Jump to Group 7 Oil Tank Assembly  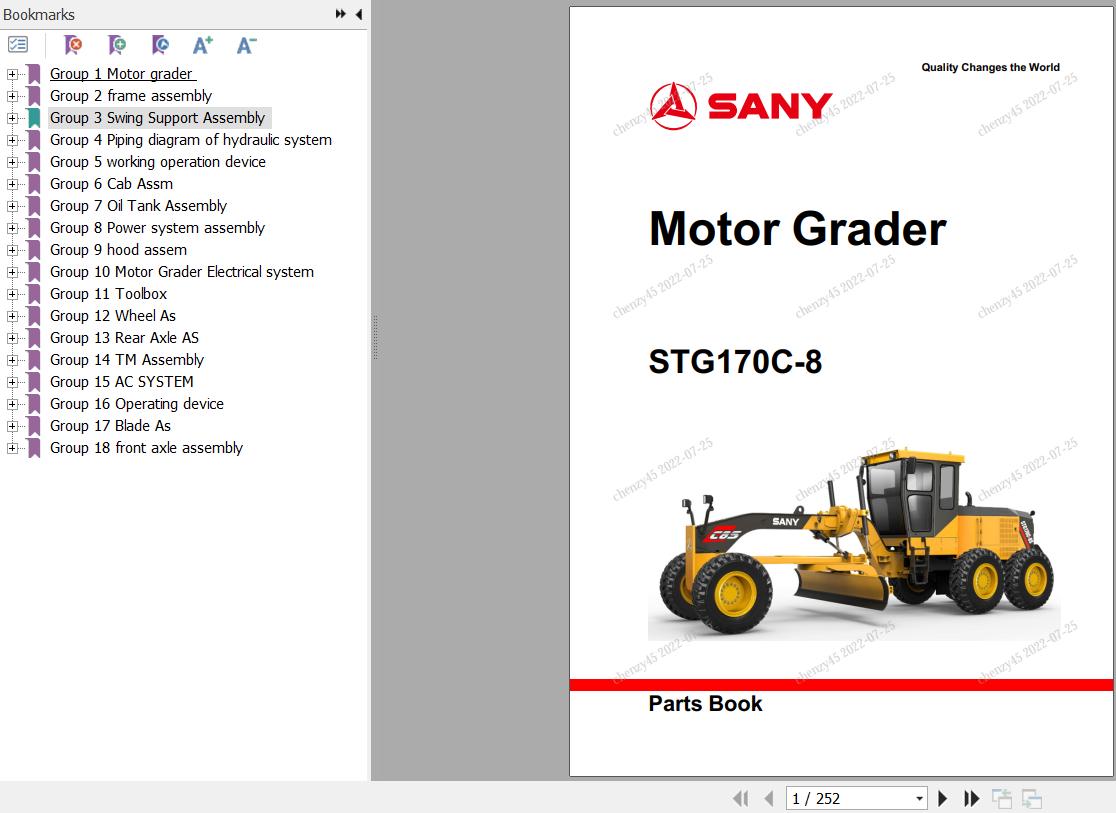138,206
